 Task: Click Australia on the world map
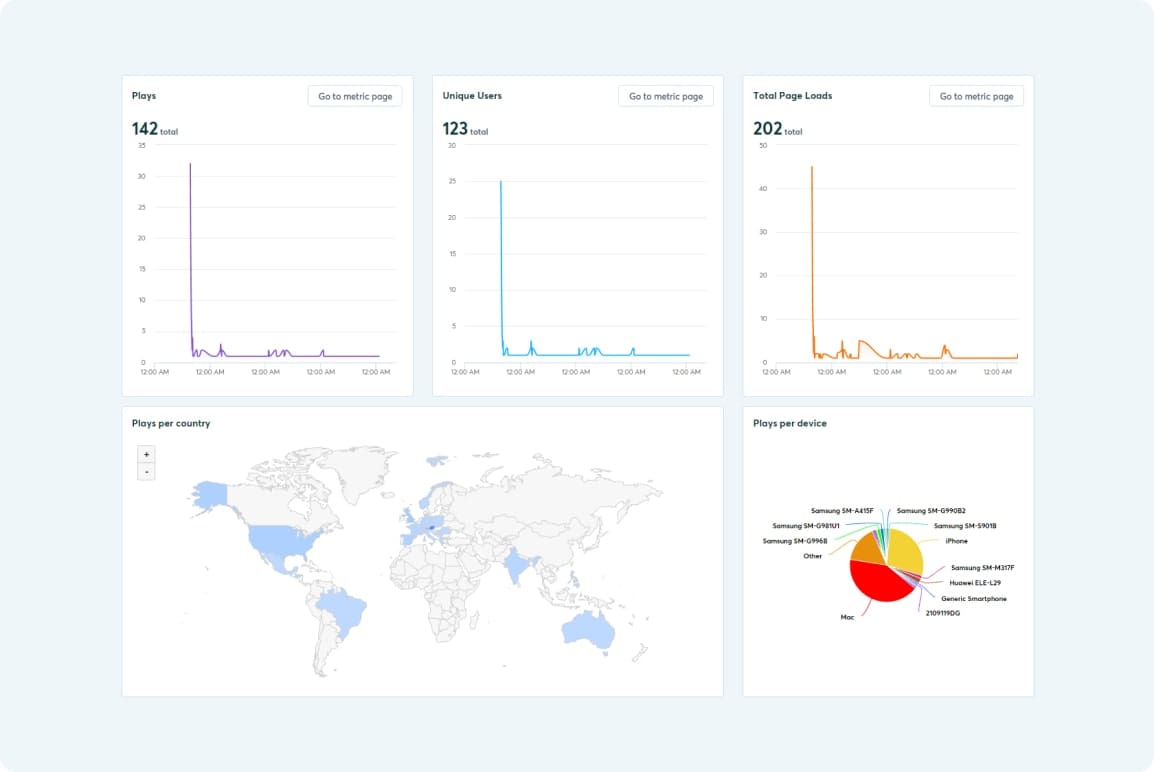tap(588, 631)
